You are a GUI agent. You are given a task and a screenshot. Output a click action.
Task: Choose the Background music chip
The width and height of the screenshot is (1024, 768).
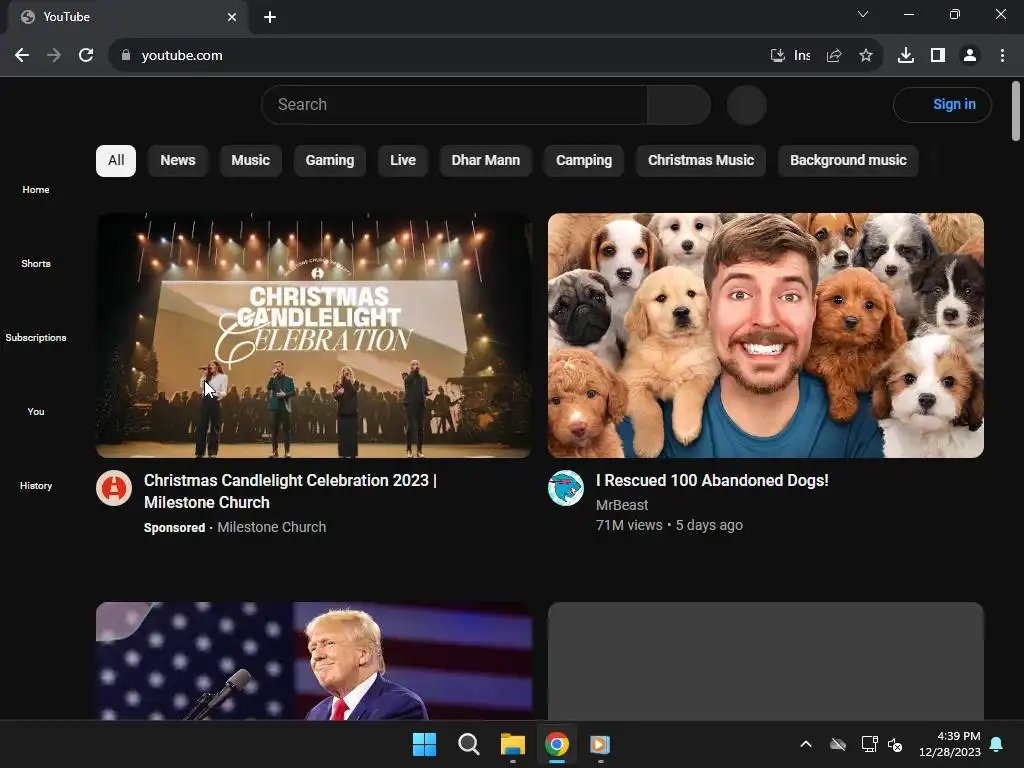click(x=848, y=161)
